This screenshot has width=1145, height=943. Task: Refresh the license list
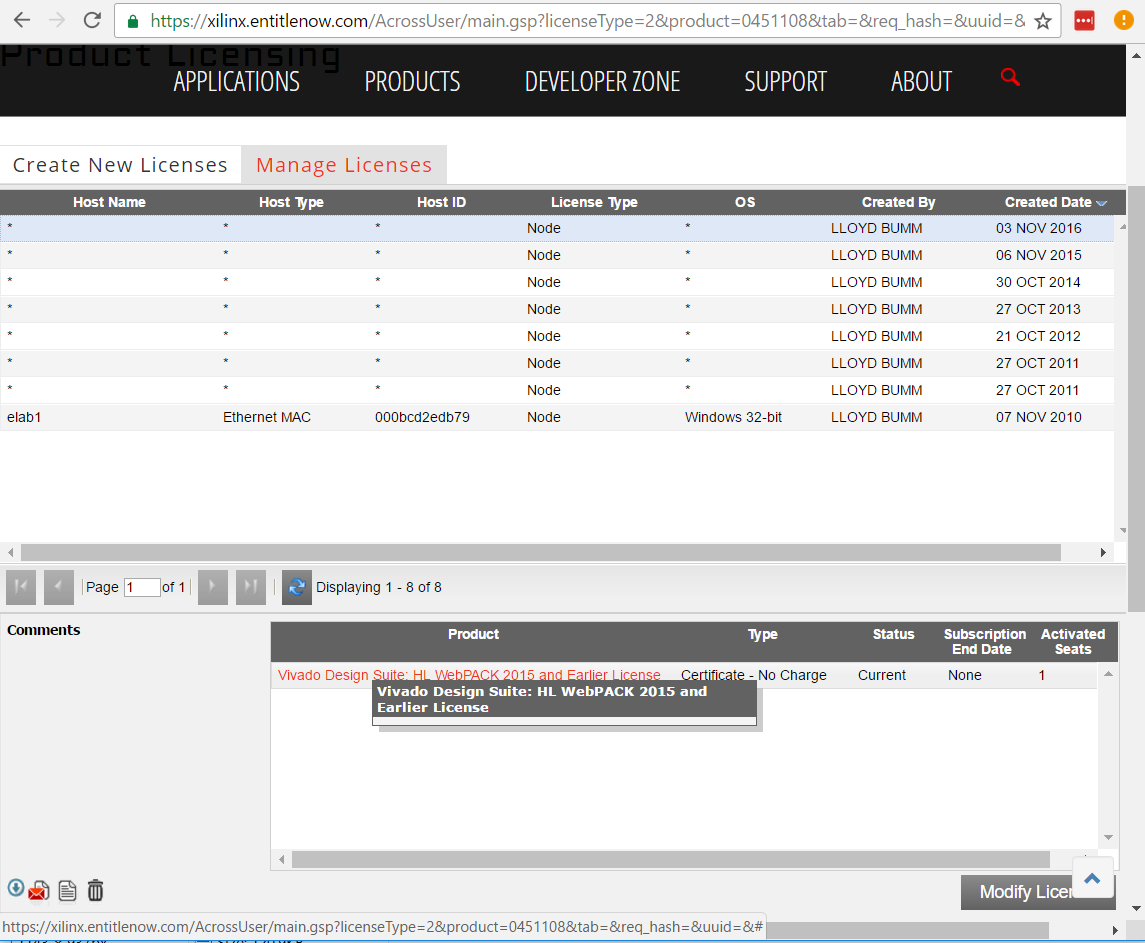tap(296, 587)
